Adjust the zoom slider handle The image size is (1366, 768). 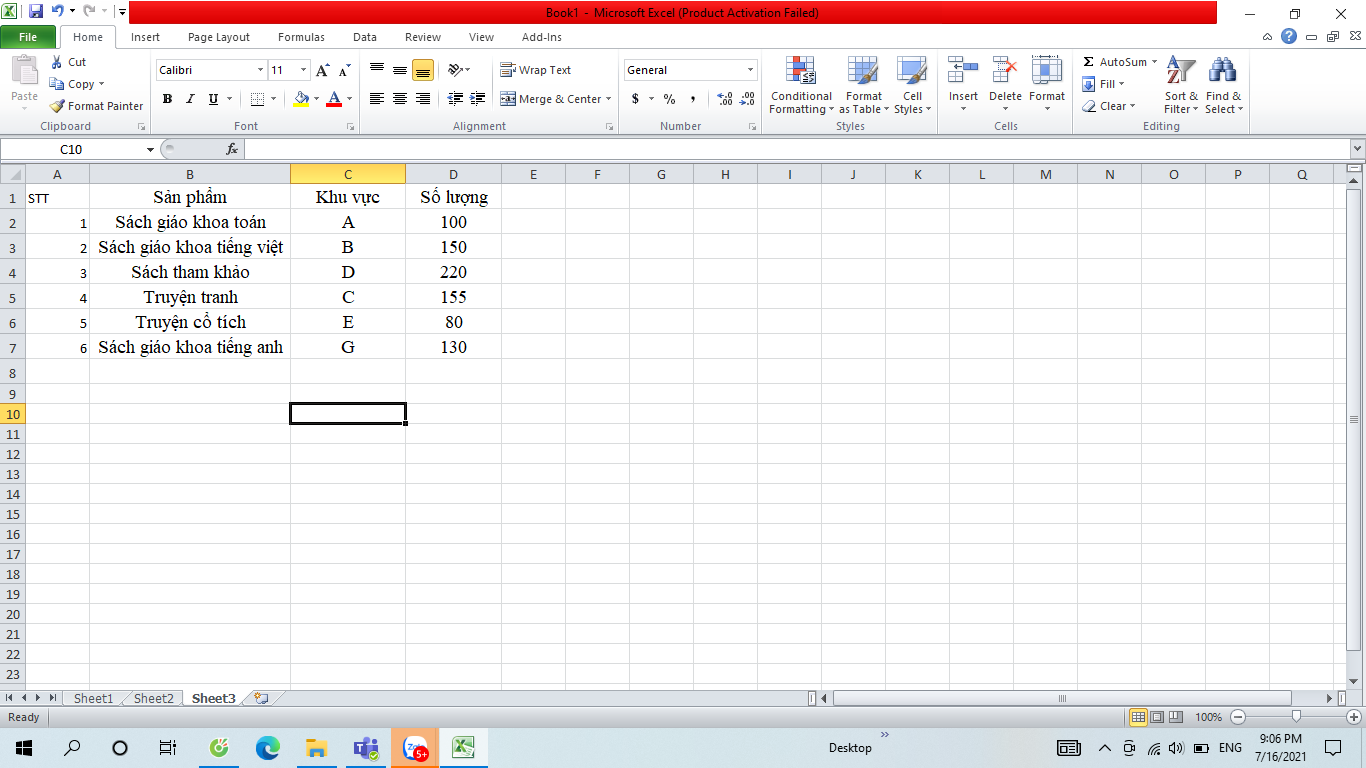pos(1296,717)
